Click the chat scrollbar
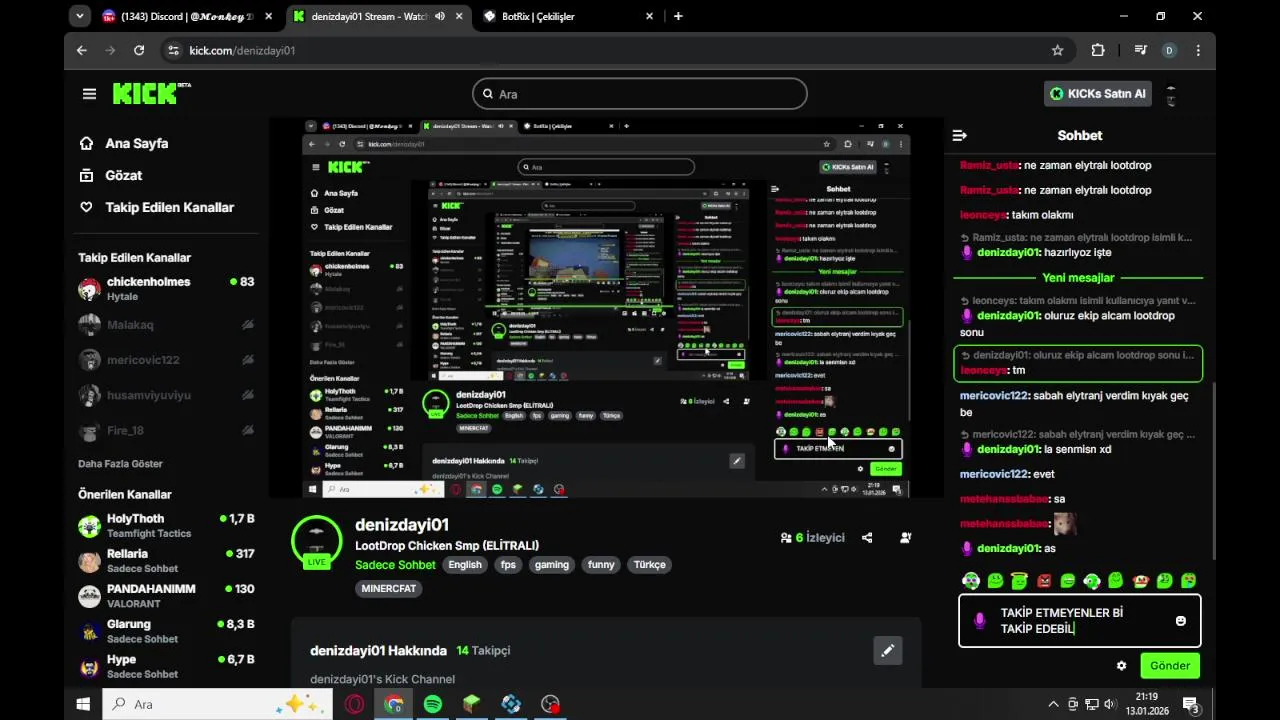 click(1213, 470)
